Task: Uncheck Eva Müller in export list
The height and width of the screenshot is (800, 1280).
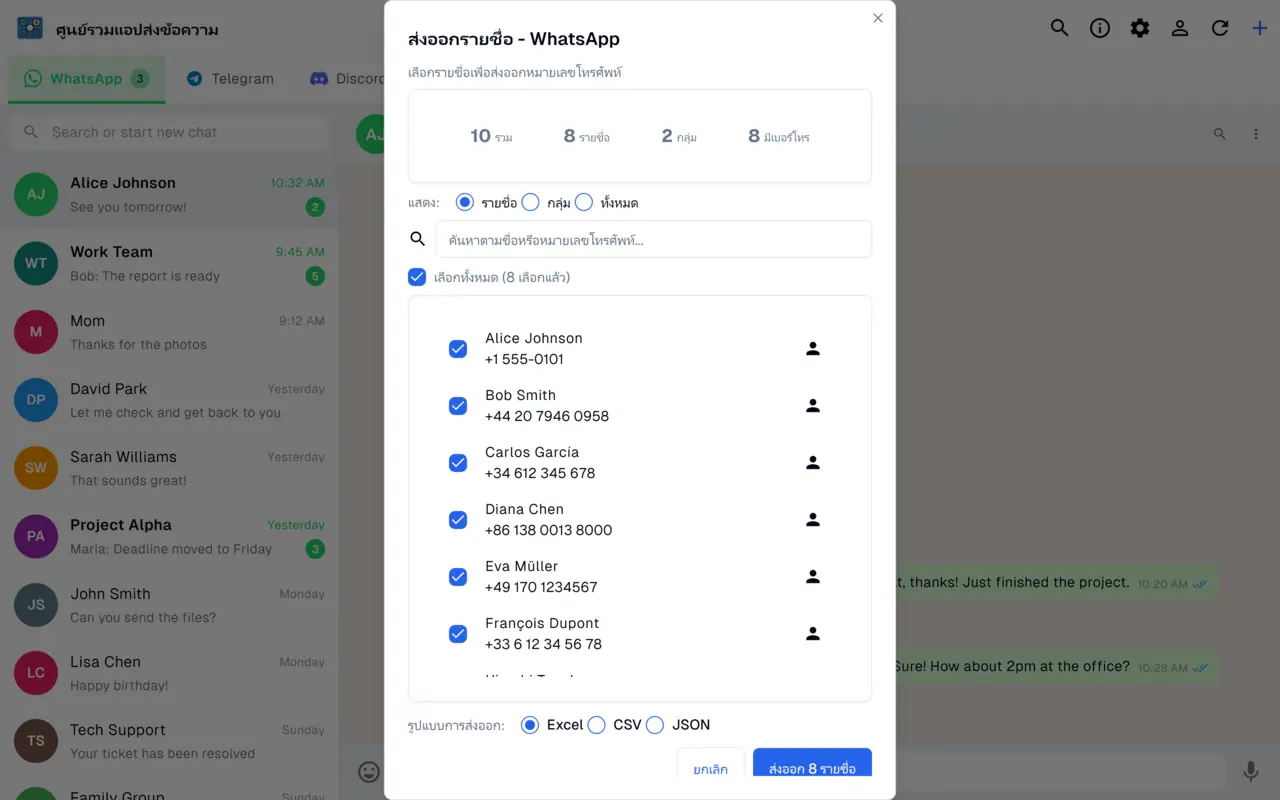Action: (458, 577)
